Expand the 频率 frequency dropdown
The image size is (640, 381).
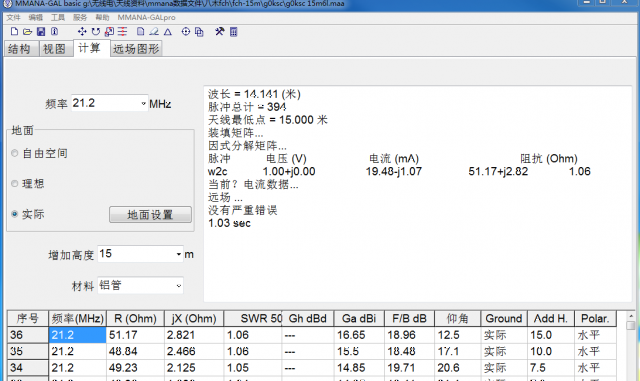[143, 103]
